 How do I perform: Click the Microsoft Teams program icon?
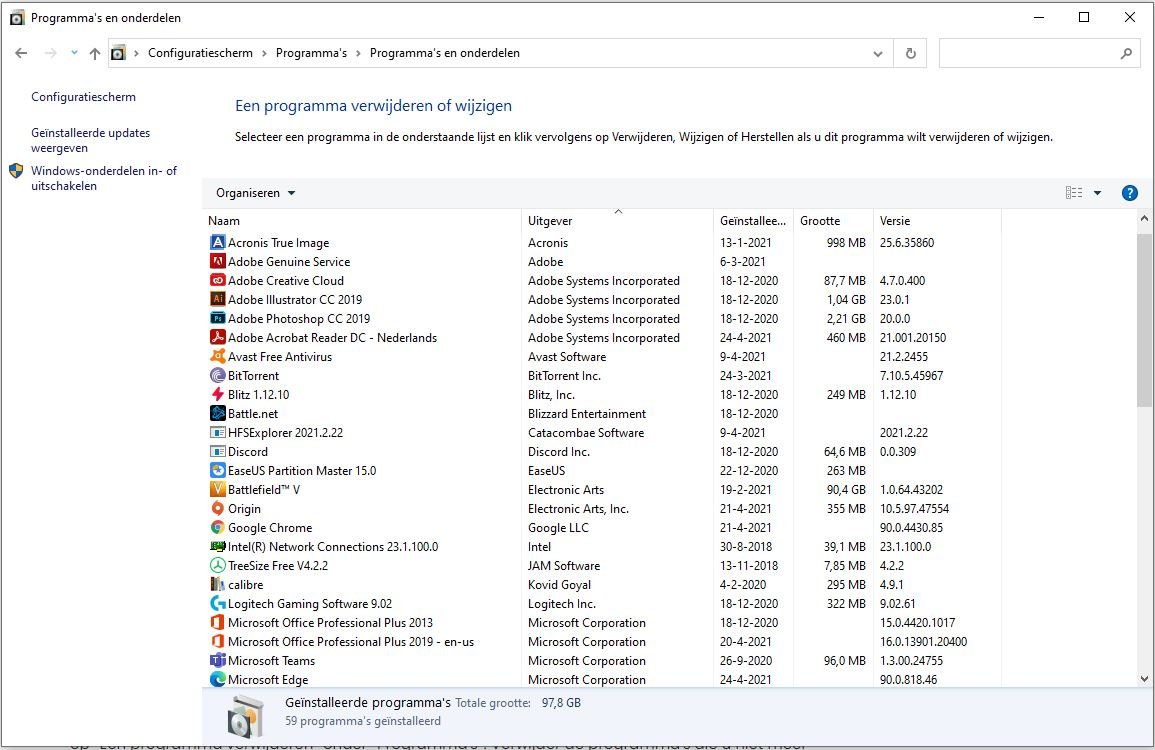(x=218, y=660)
